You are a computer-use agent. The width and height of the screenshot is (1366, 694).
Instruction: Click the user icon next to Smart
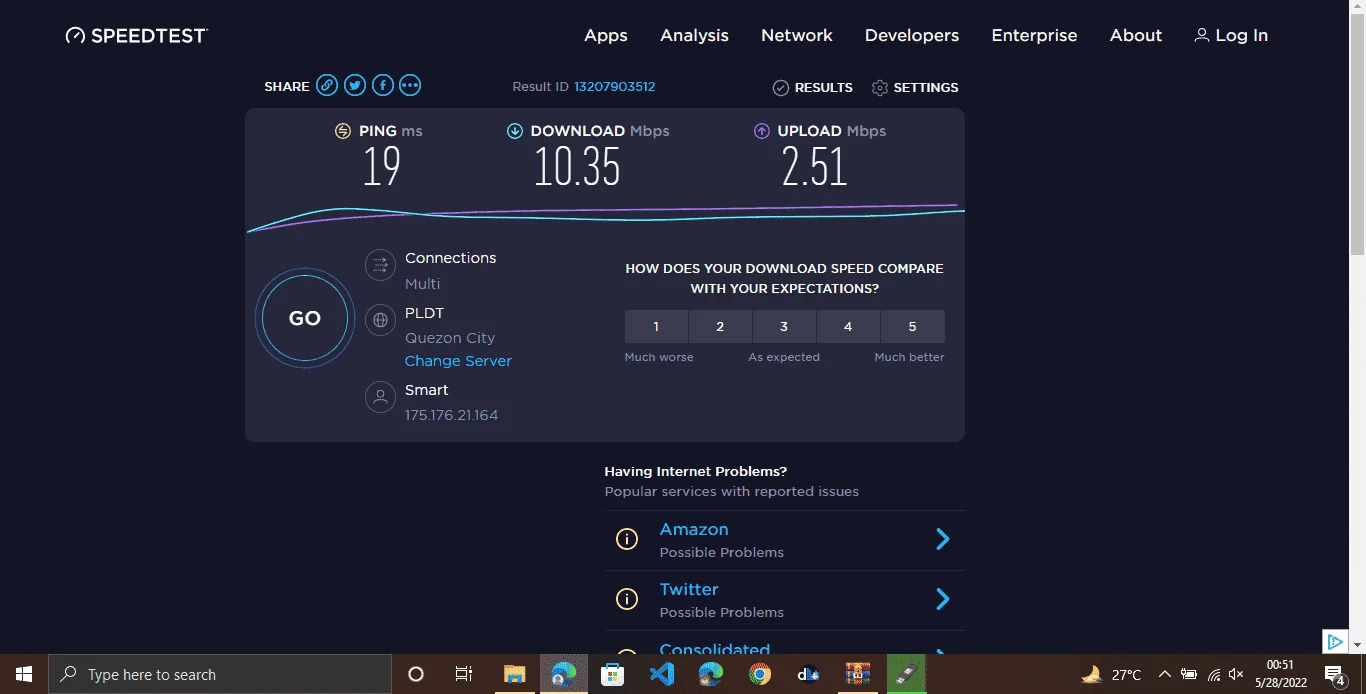click(x=379, y=397)
